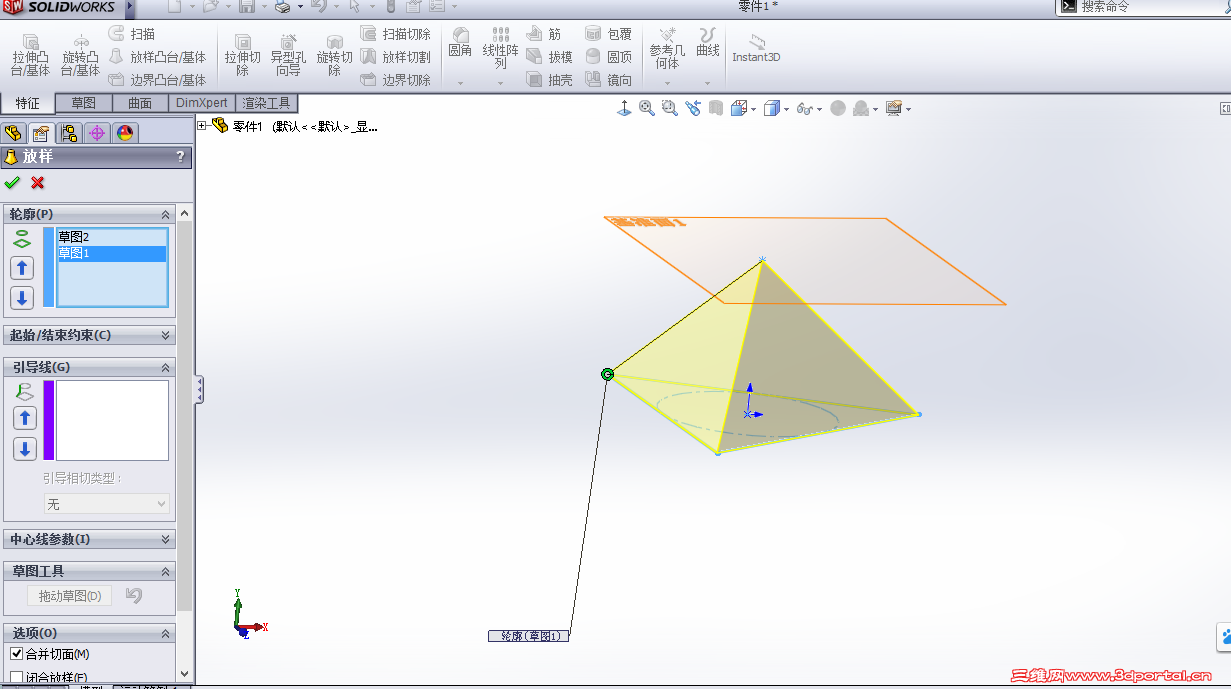Open the Hide/Show Items dropdown arrow
The height and width of the screenshot is (689, 1231).
pyautogui.click(x=819, y=109)
